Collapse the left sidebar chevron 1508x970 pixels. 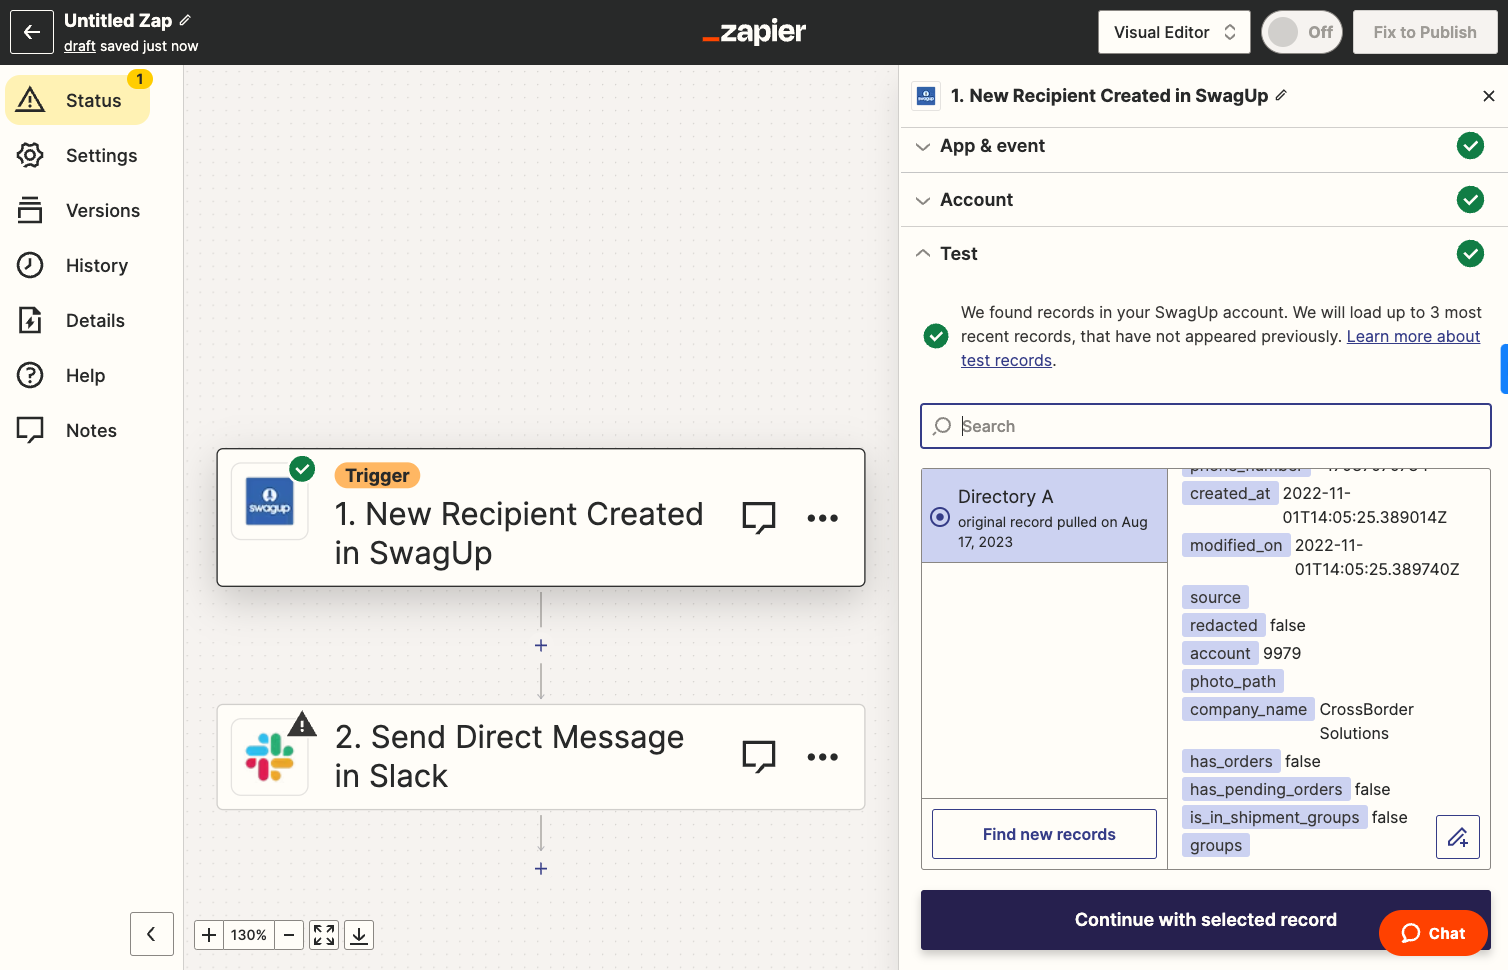152,934
